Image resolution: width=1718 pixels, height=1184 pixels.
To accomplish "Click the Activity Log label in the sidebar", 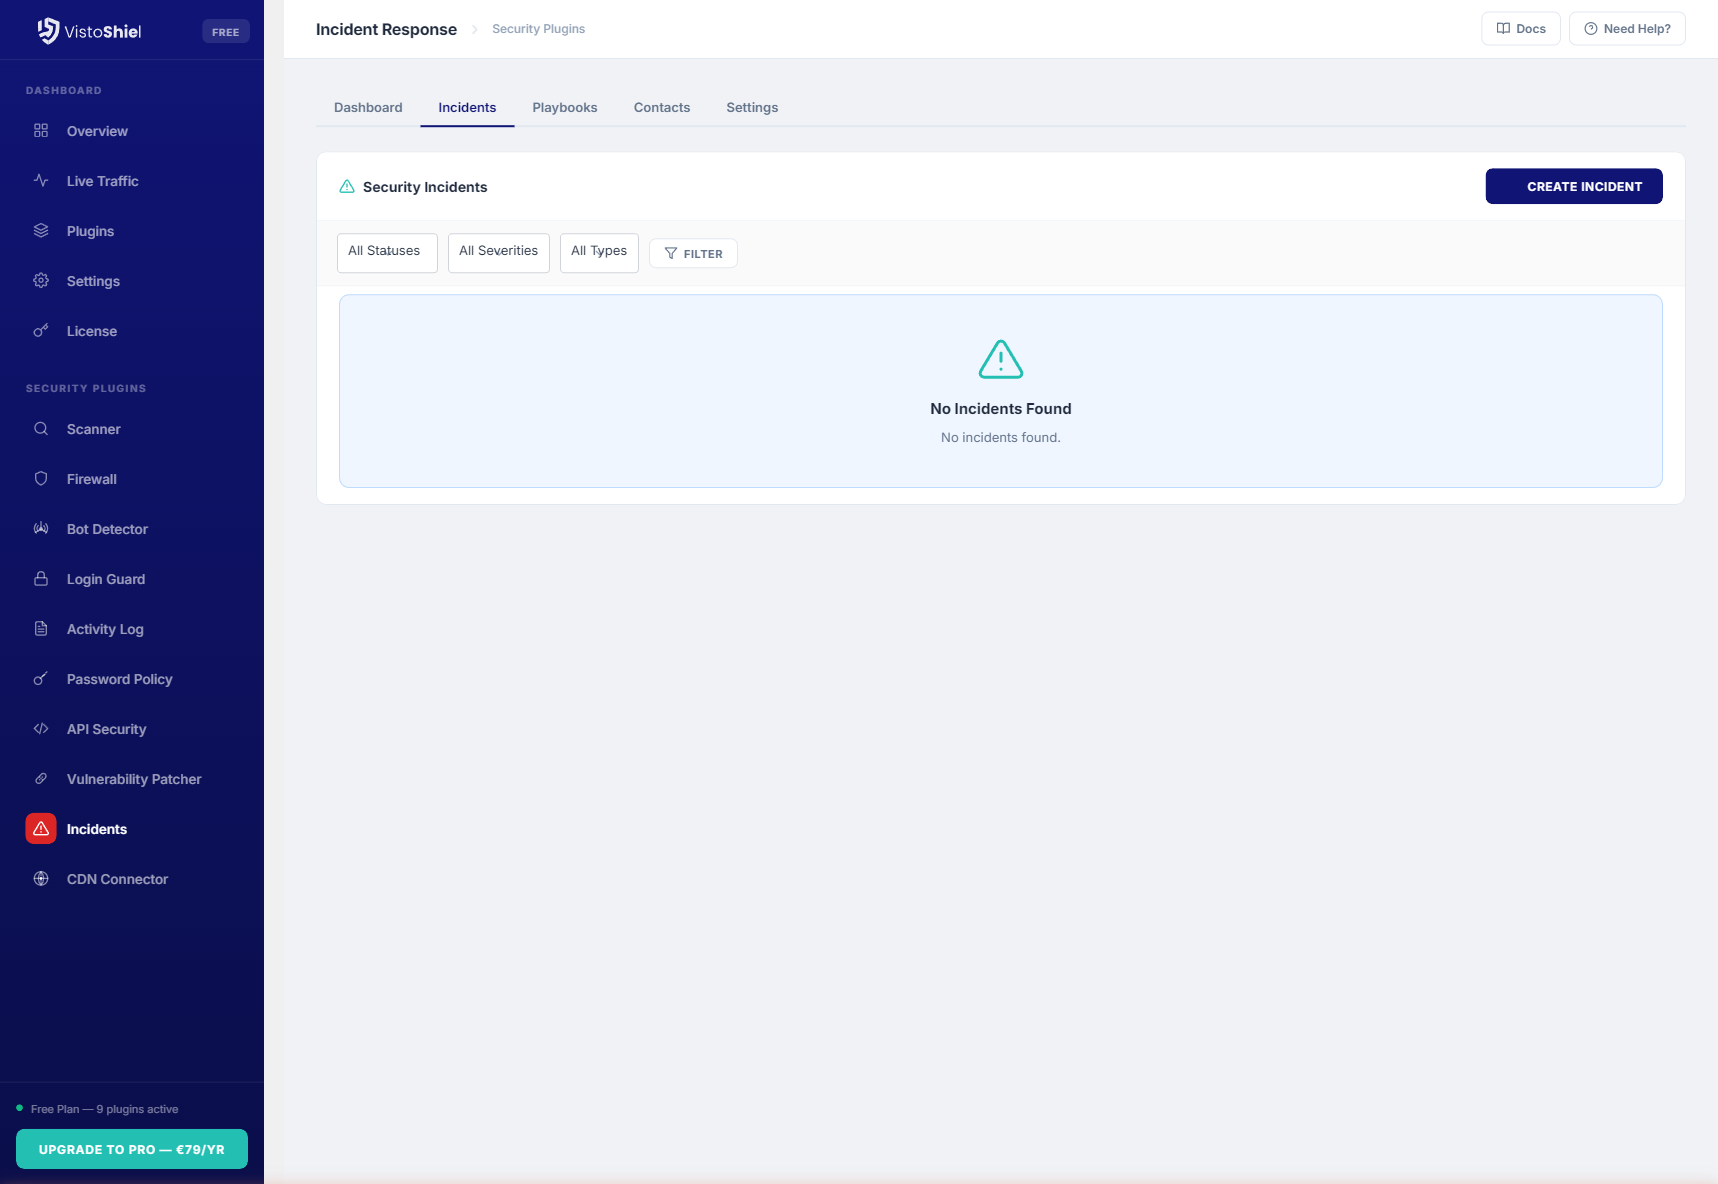I will tap(105, 629).
